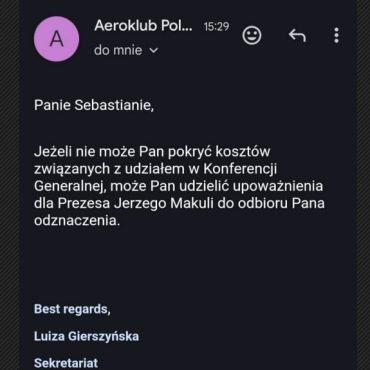Click the line starting Jeżeli nie może Pan
Viewport: 370px width, 370px height.
click(x=152, y=152)
